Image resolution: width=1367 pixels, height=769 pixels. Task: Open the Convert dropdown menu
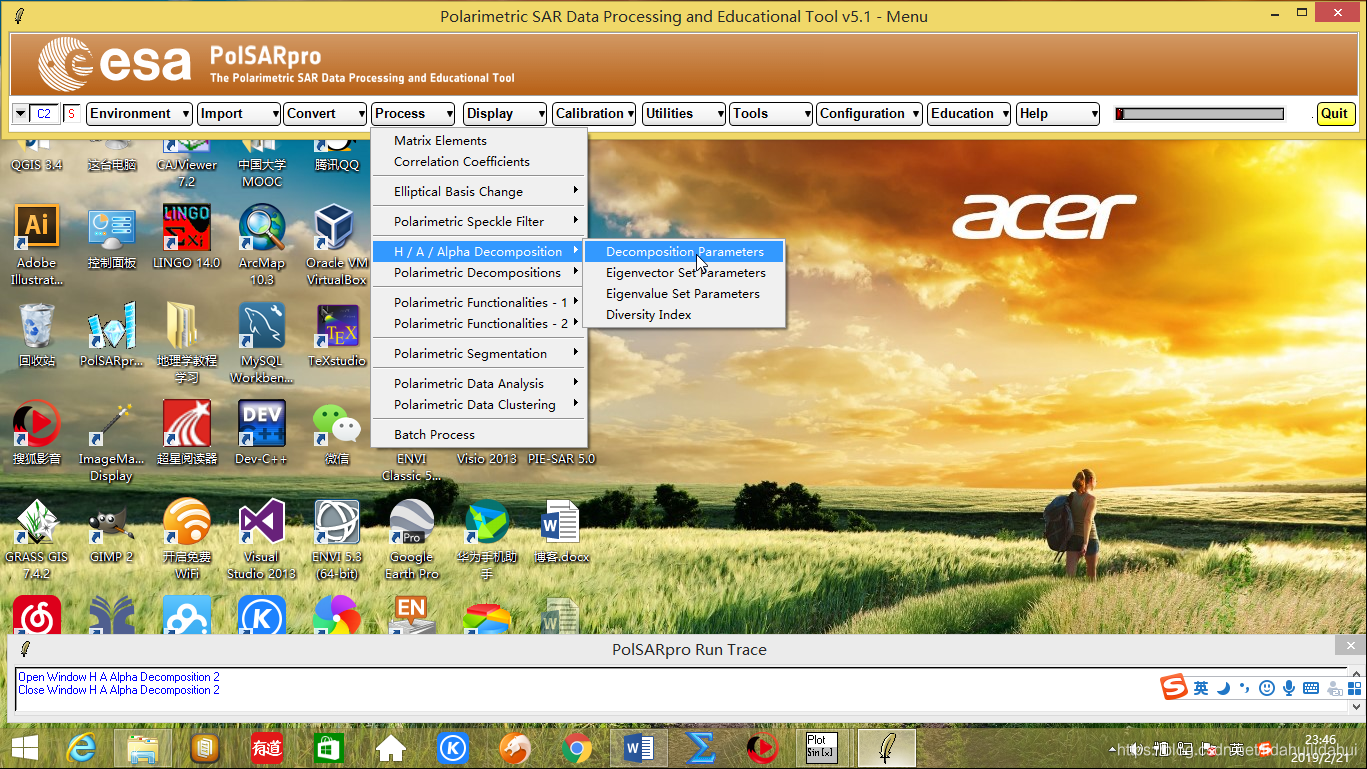click(x=325, y=114)
